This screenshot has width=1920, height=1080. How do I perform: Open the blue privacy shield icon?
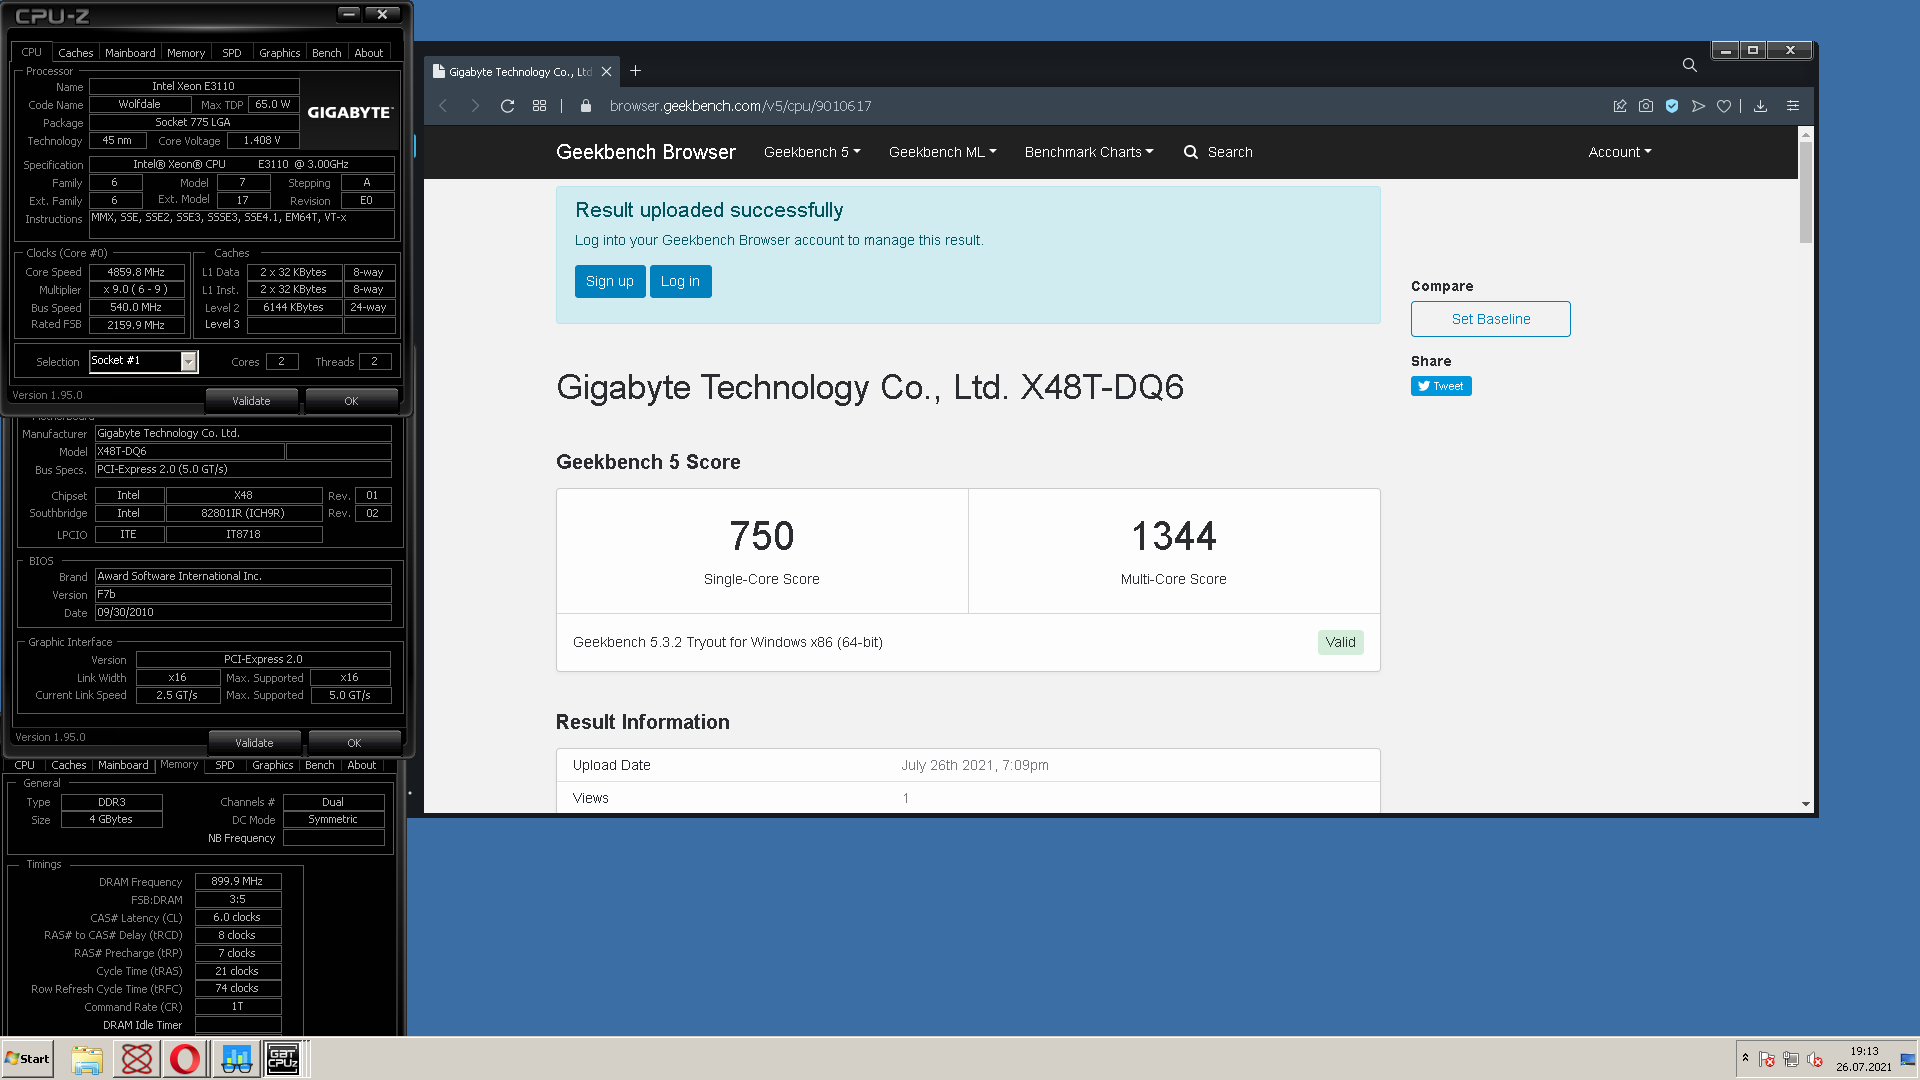coord(1672,106)
